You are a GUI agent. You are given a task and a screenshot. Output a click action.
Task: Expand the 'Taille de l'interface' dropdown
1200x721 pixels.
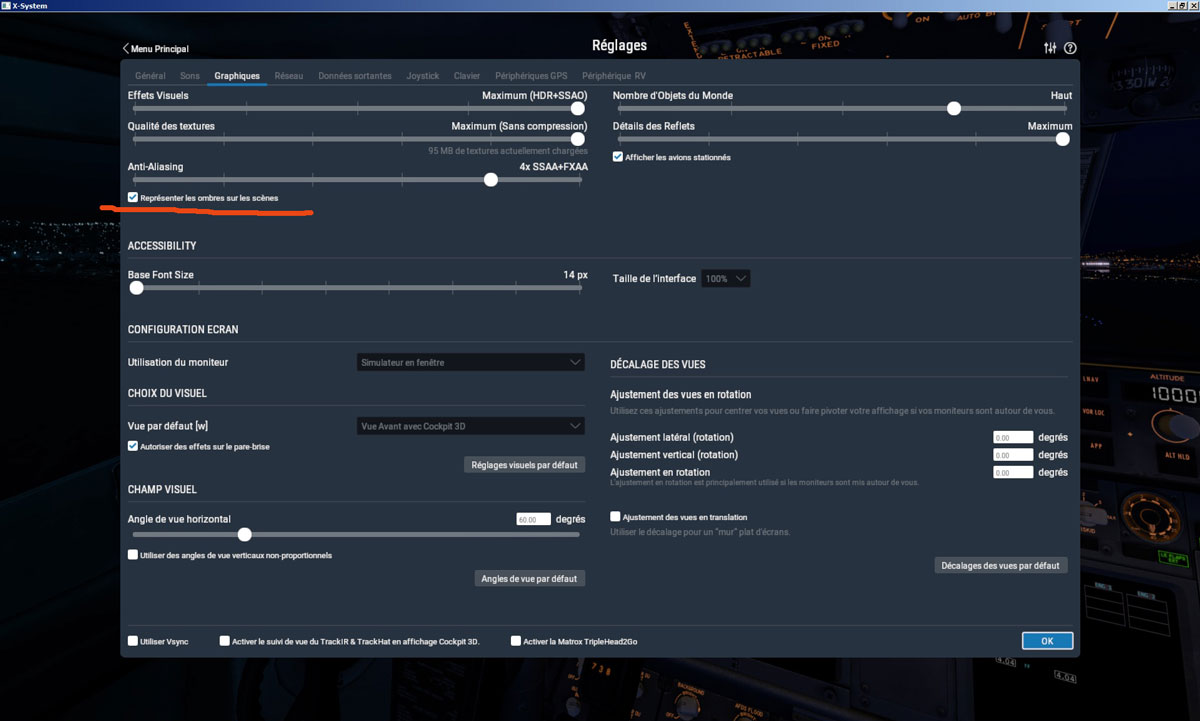(x=725, y=278)
